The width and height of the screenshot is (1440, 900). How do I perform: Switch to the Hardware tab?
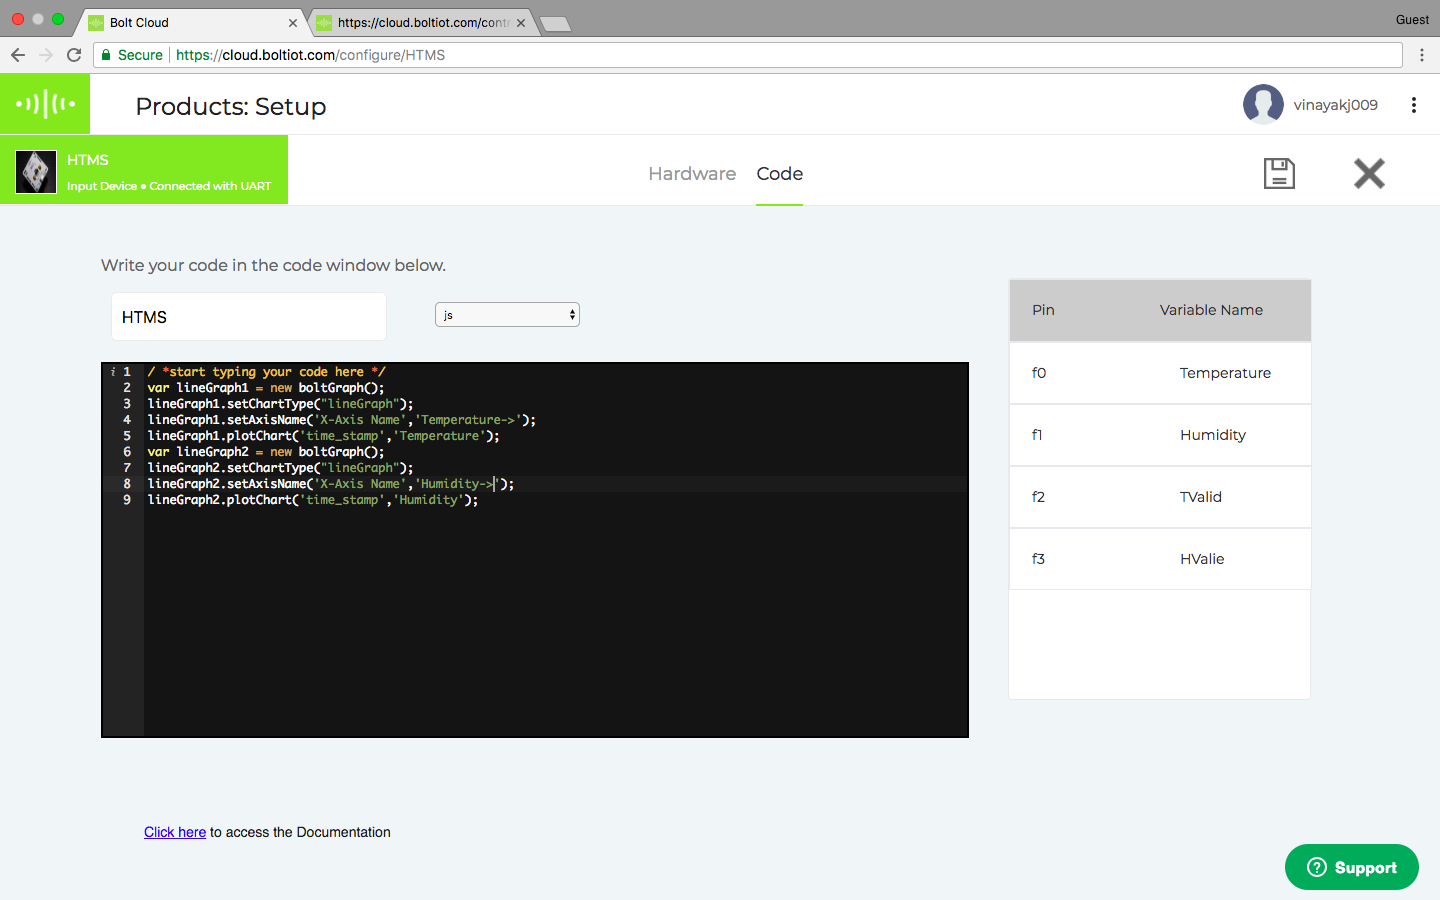tap(692, 174)
